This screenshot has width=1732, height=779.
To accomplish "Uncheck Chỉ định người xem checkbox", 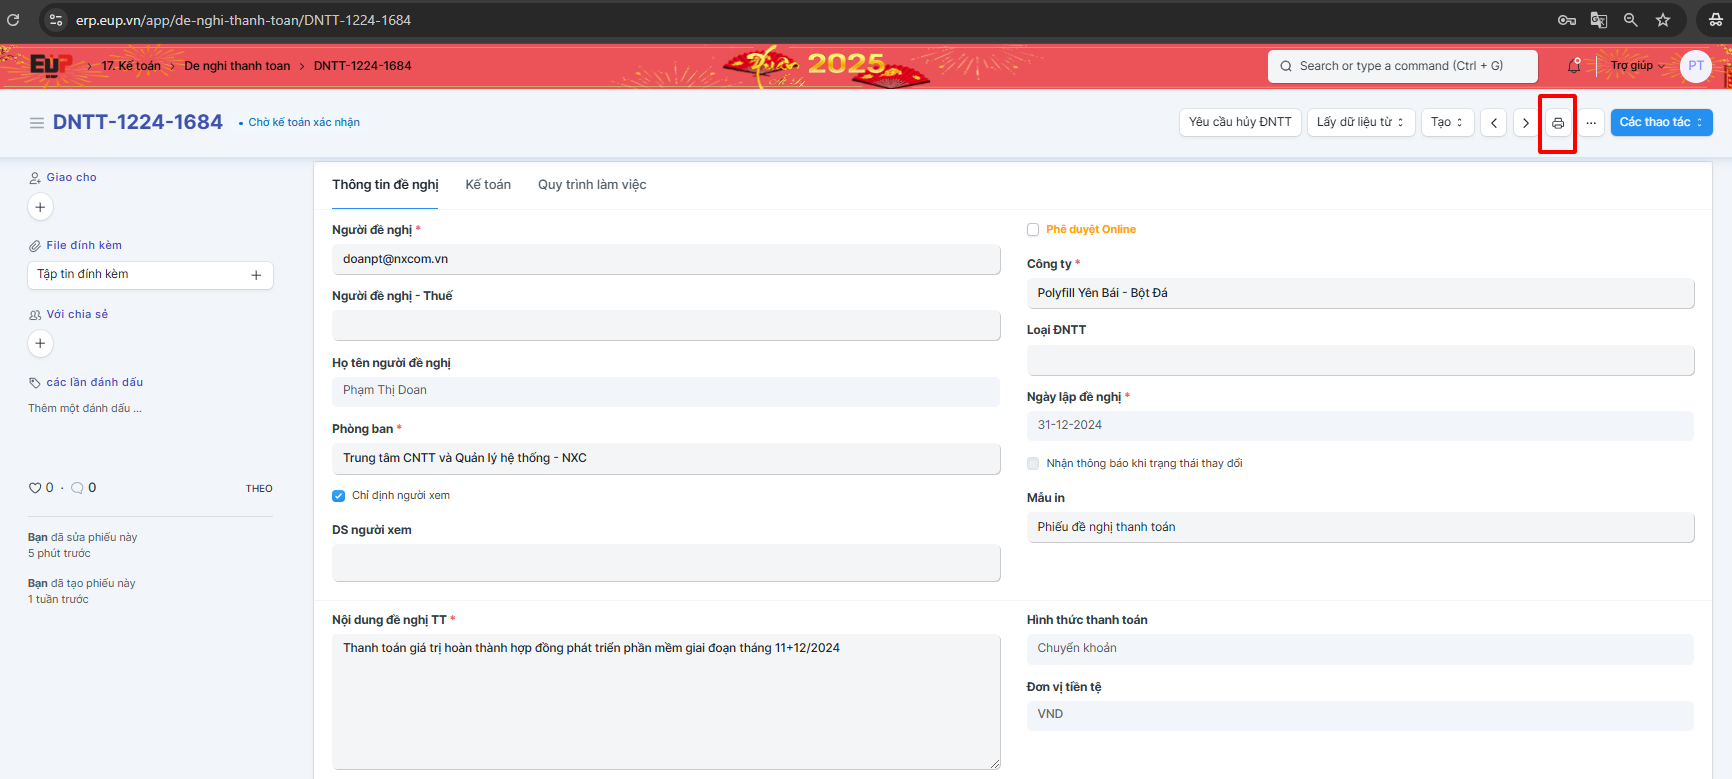I will (339, 496).
